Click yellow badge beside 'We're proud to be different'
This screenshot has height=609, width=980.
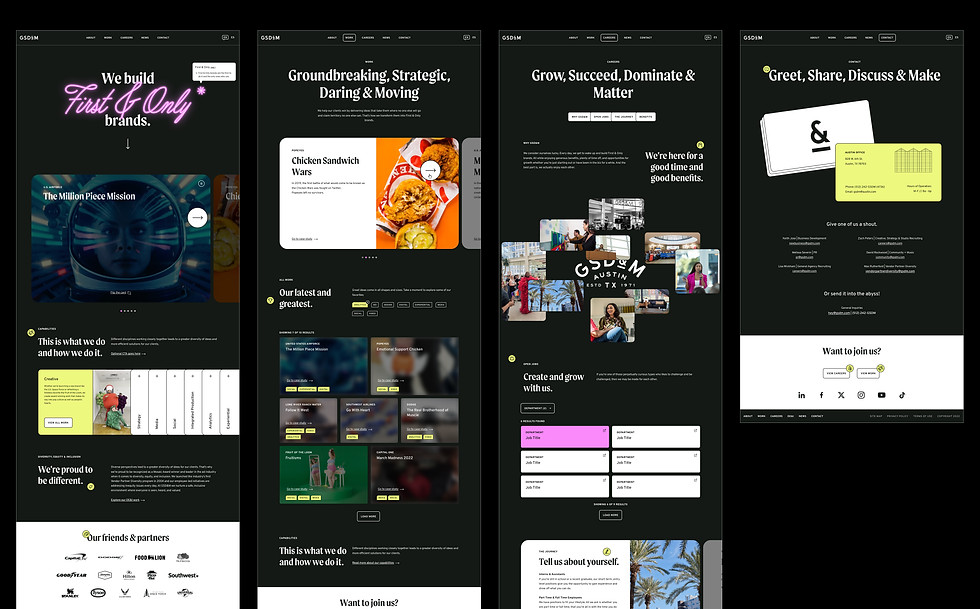91,486
